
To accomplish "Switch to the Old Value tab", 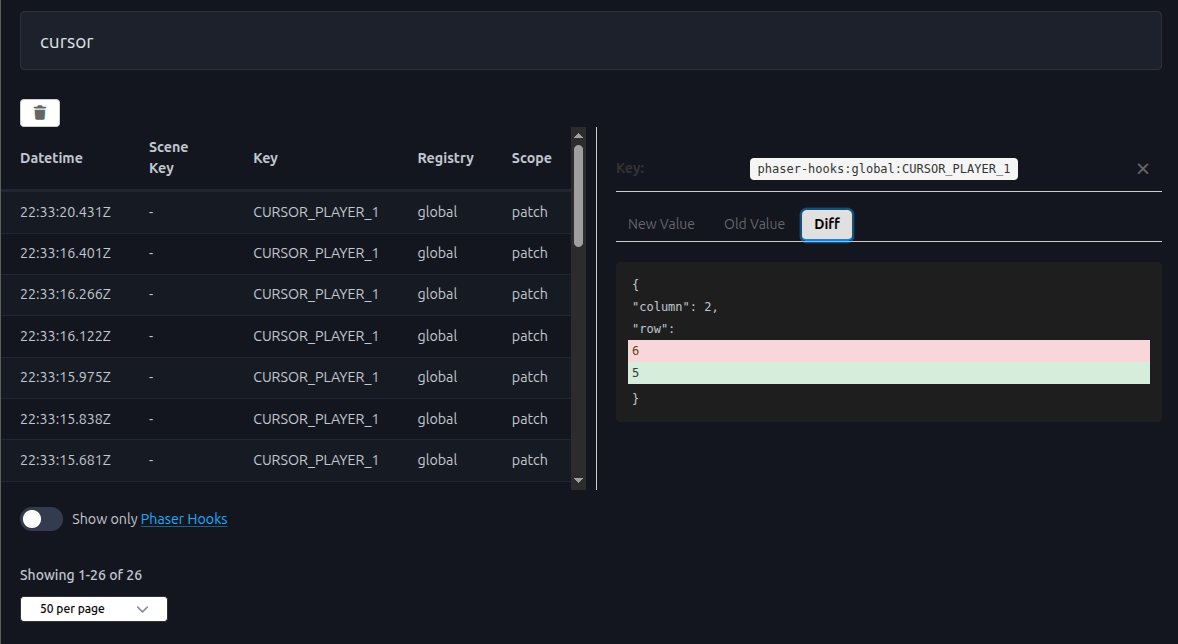I will [x=754, y=224].
